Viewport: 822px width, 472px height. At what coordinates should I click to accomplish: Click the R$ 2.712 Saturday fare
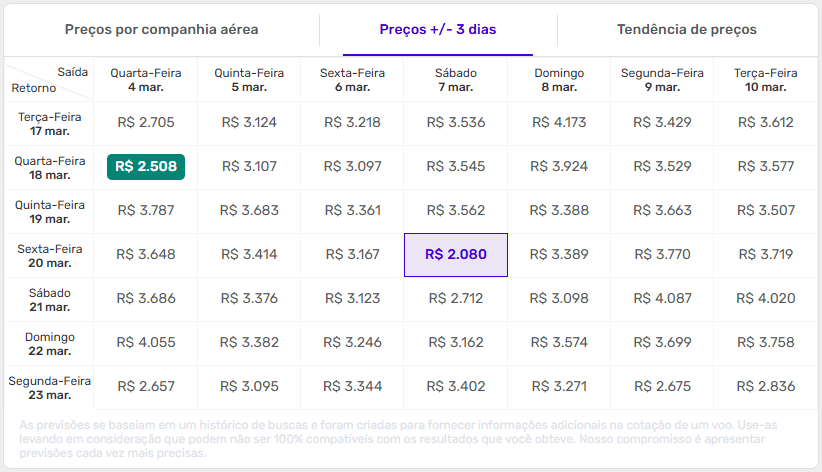click(x=456, y=299)
